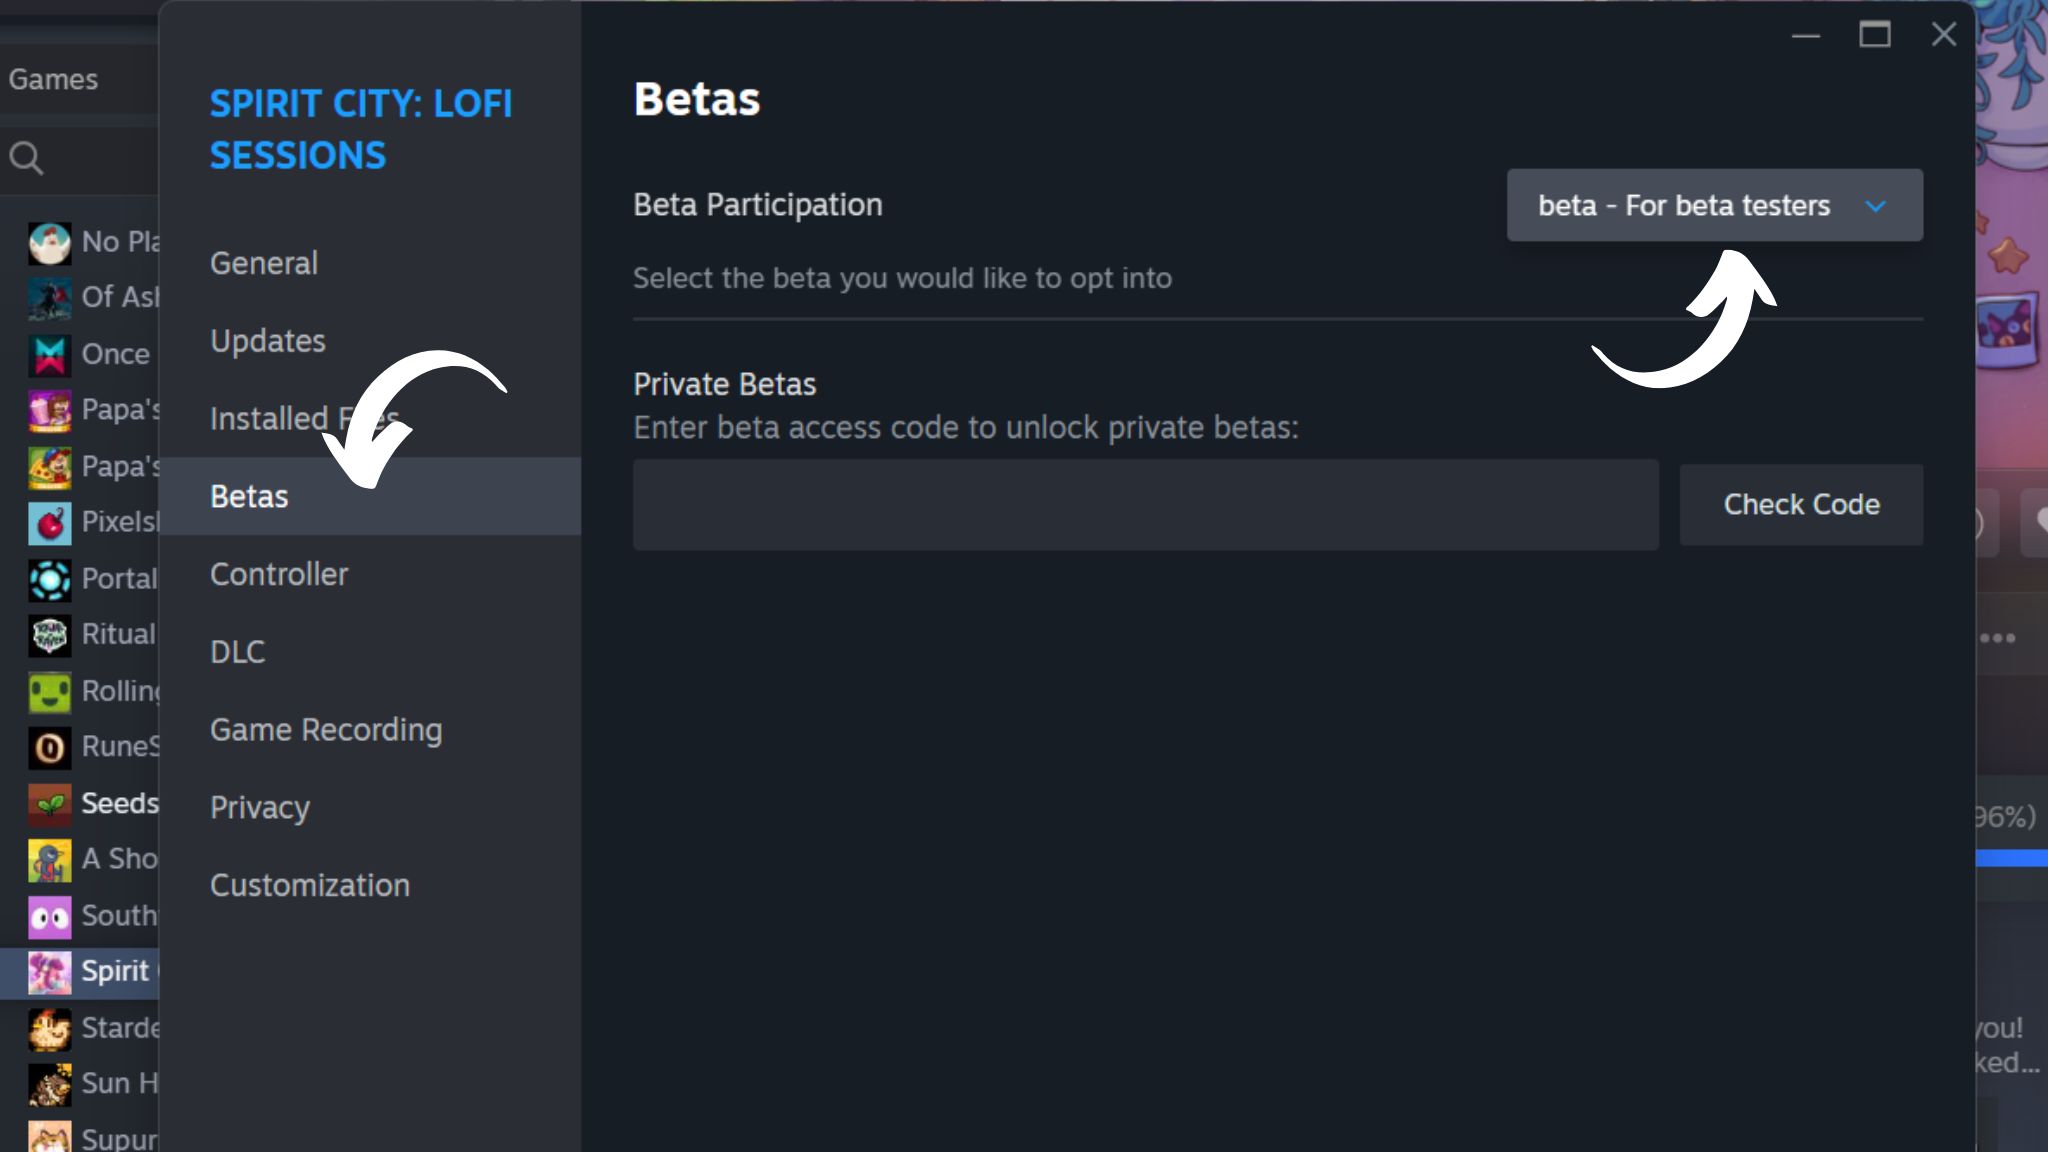The width and height of the screenshot is (2048, 1152).
Task: Open the RuneScape game icon
Action: (49, 747)
